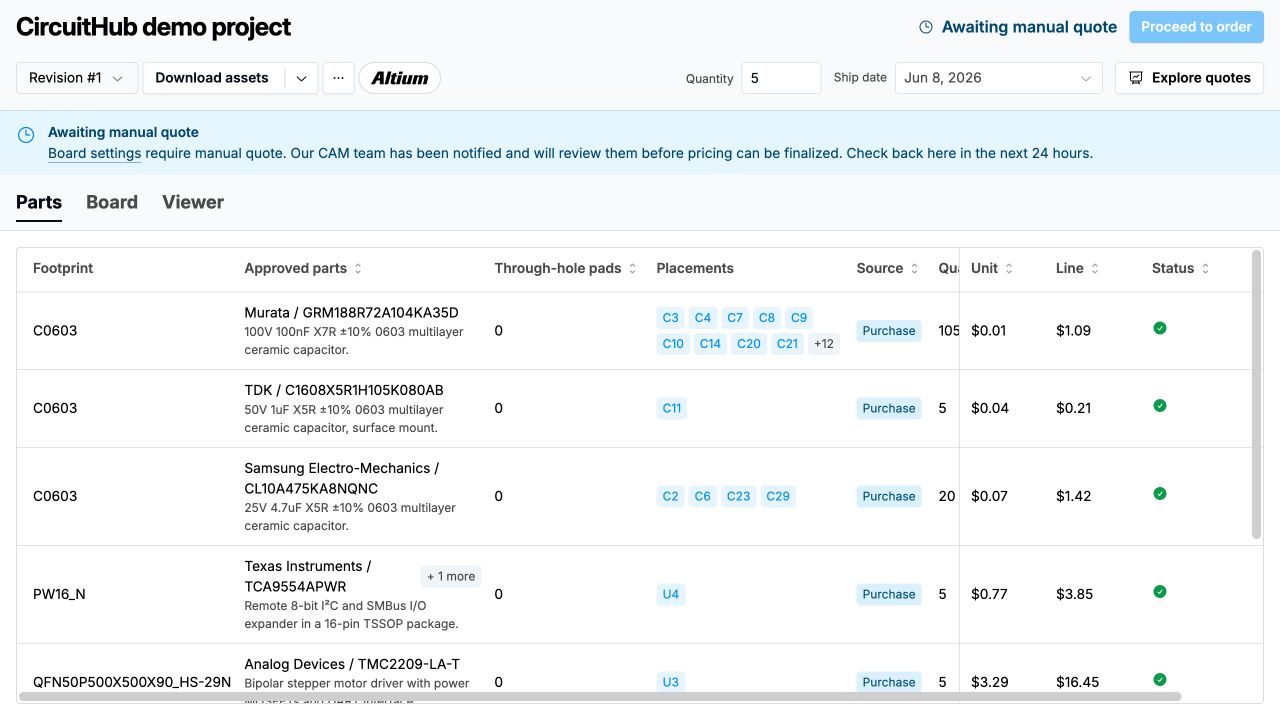
Task: Click the 'Analog Devices / TMC2209-LA-T' part name
Action: [x=352, y=664]
